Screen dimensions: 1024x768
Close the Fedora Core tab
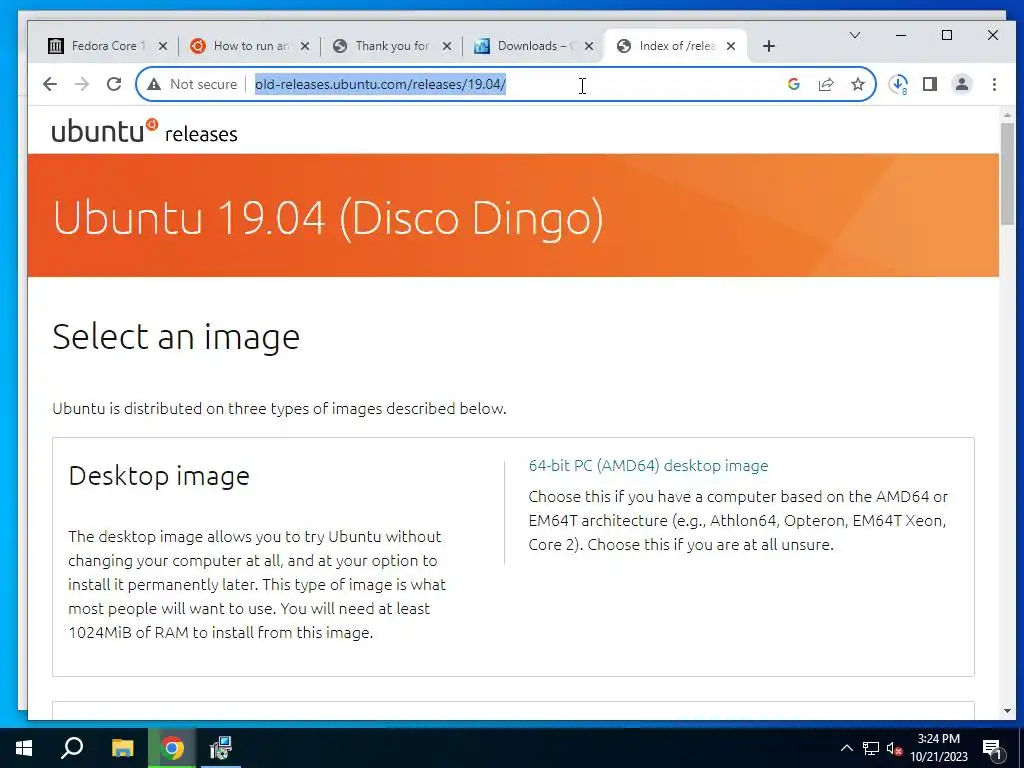coord(163,46)
